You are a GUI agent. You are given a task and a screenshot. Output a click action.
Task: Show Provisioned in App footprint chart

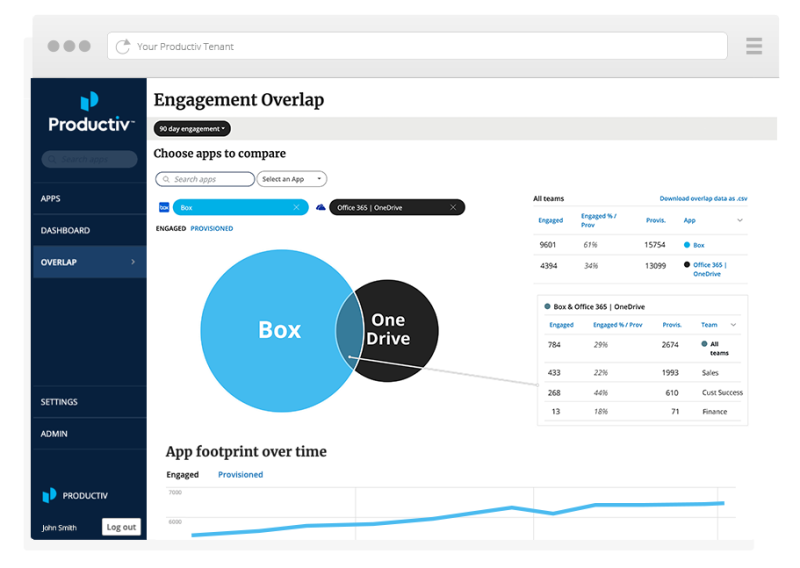tap(240, 475)
